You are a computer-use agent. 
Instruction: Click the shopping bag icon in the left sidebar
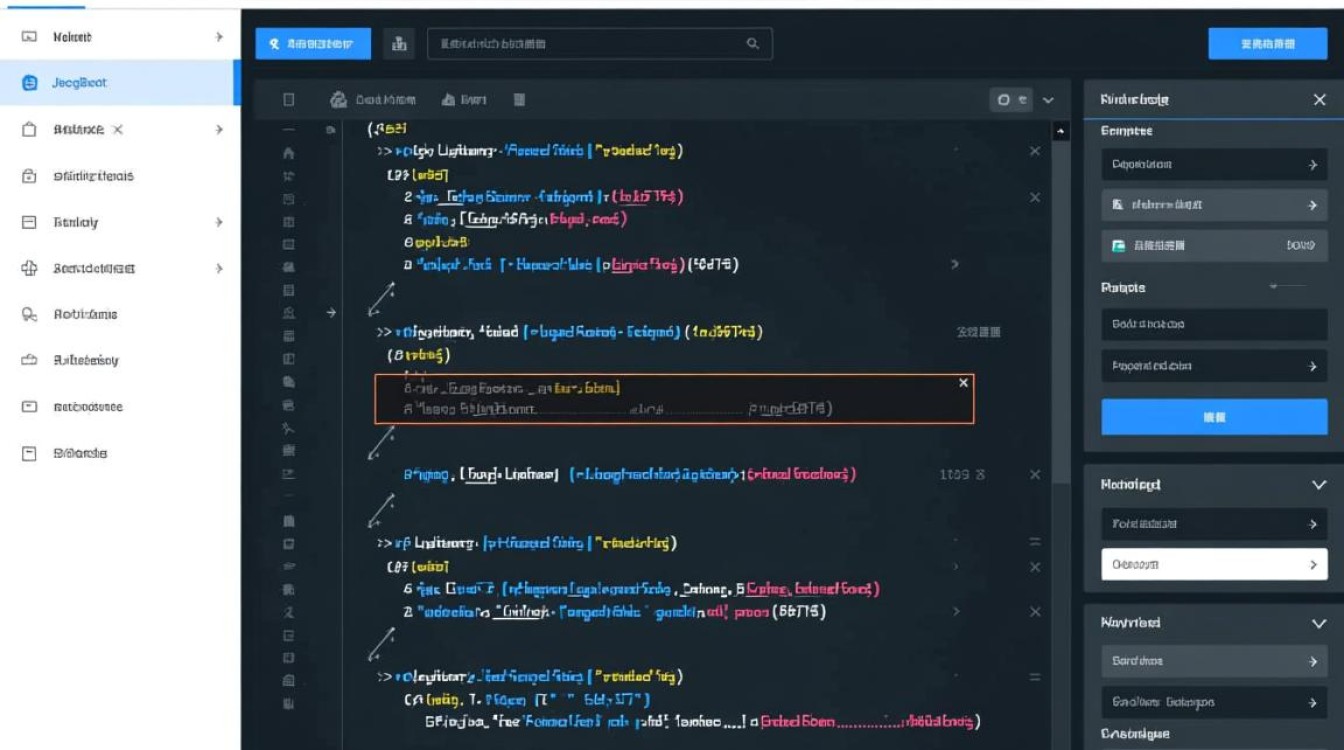(x=29, y=130)
